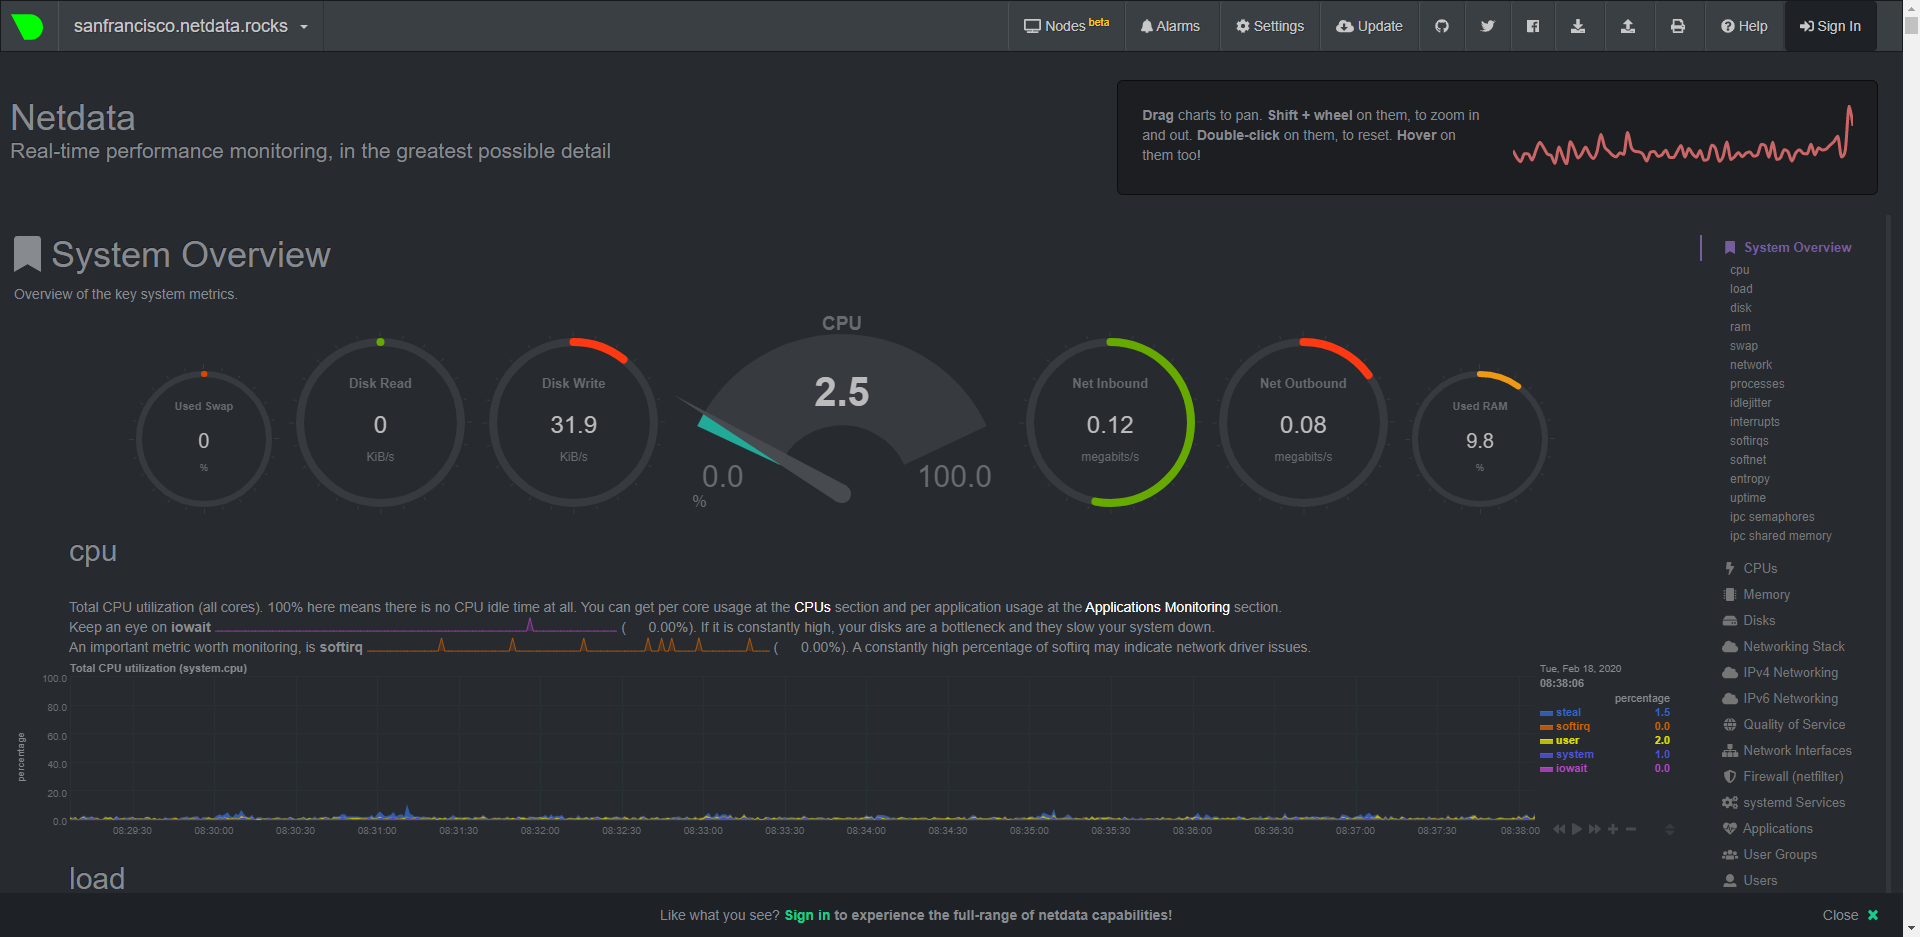Jump to processes in sidebar
This screenshot has height=937, width=1920.
1757,384
